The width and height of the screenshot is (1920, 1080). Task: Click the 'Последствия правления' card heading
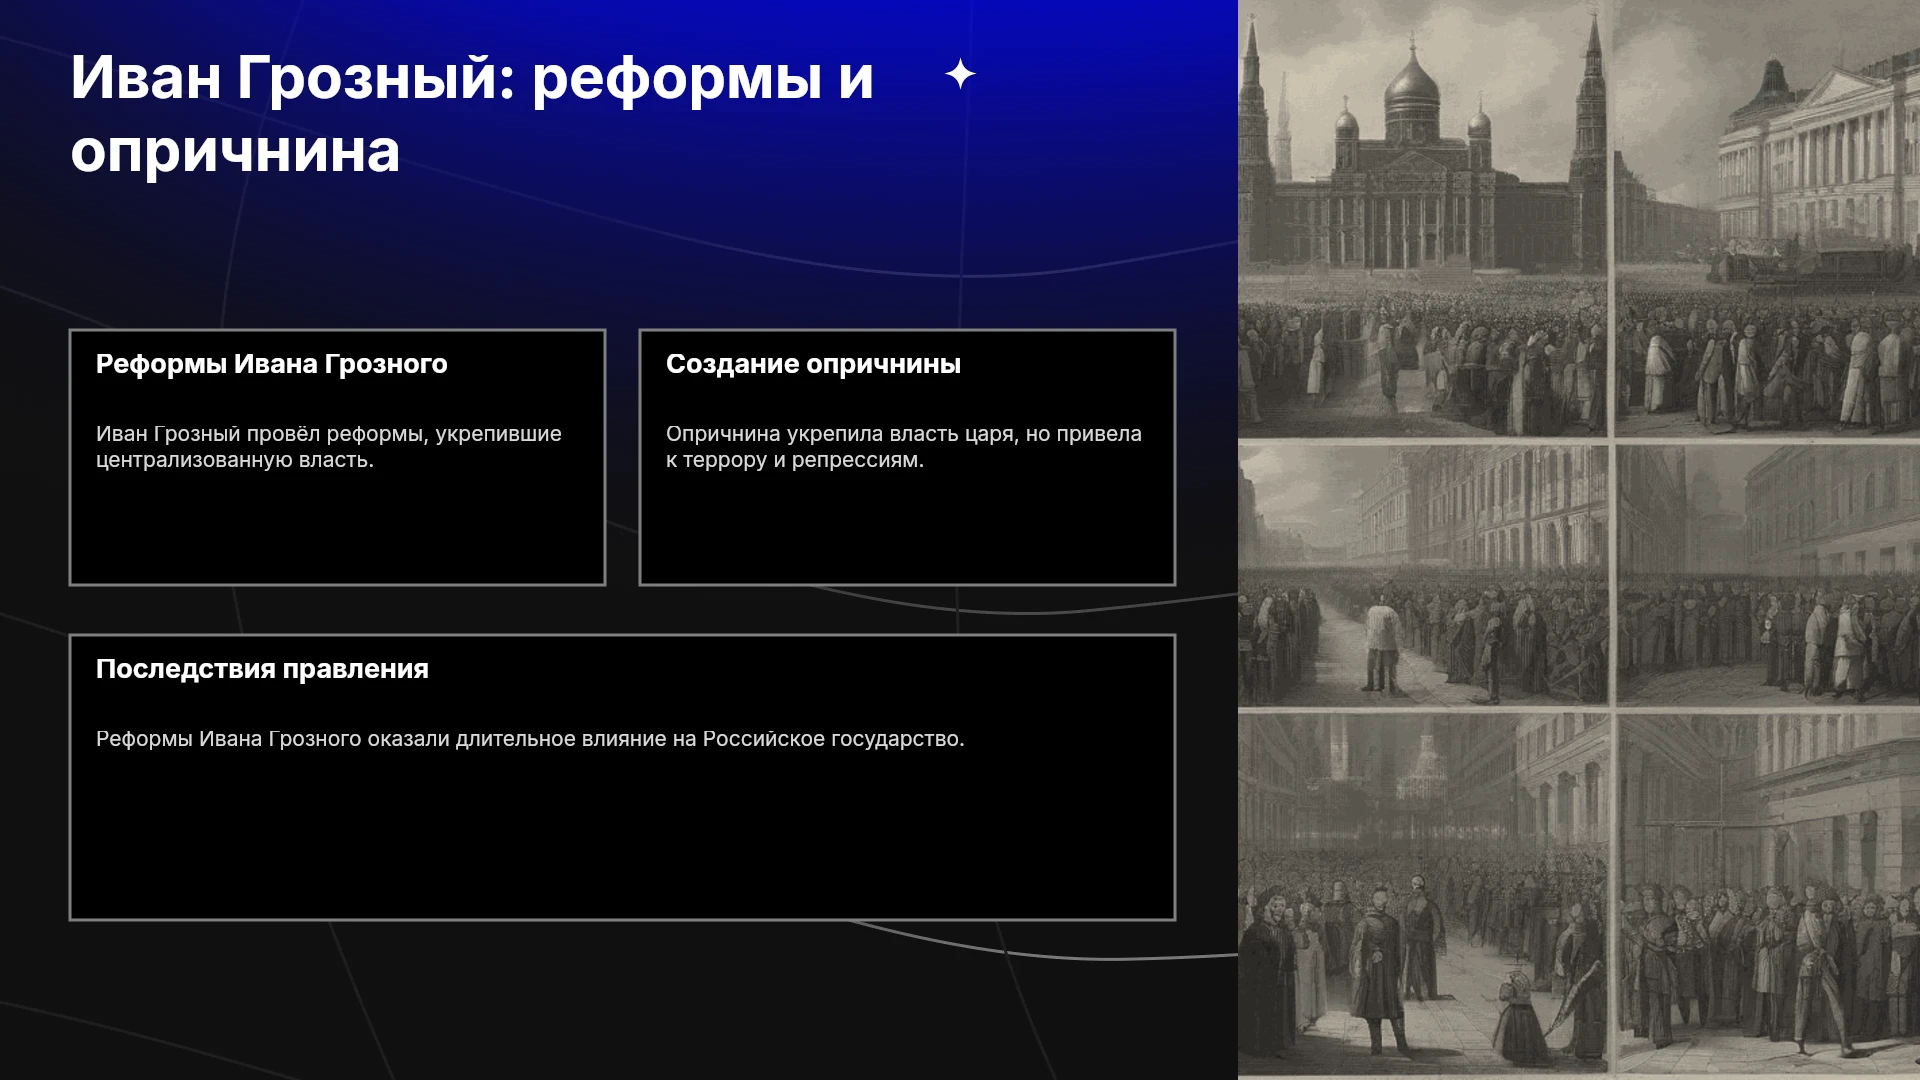[x=262, y=669]
